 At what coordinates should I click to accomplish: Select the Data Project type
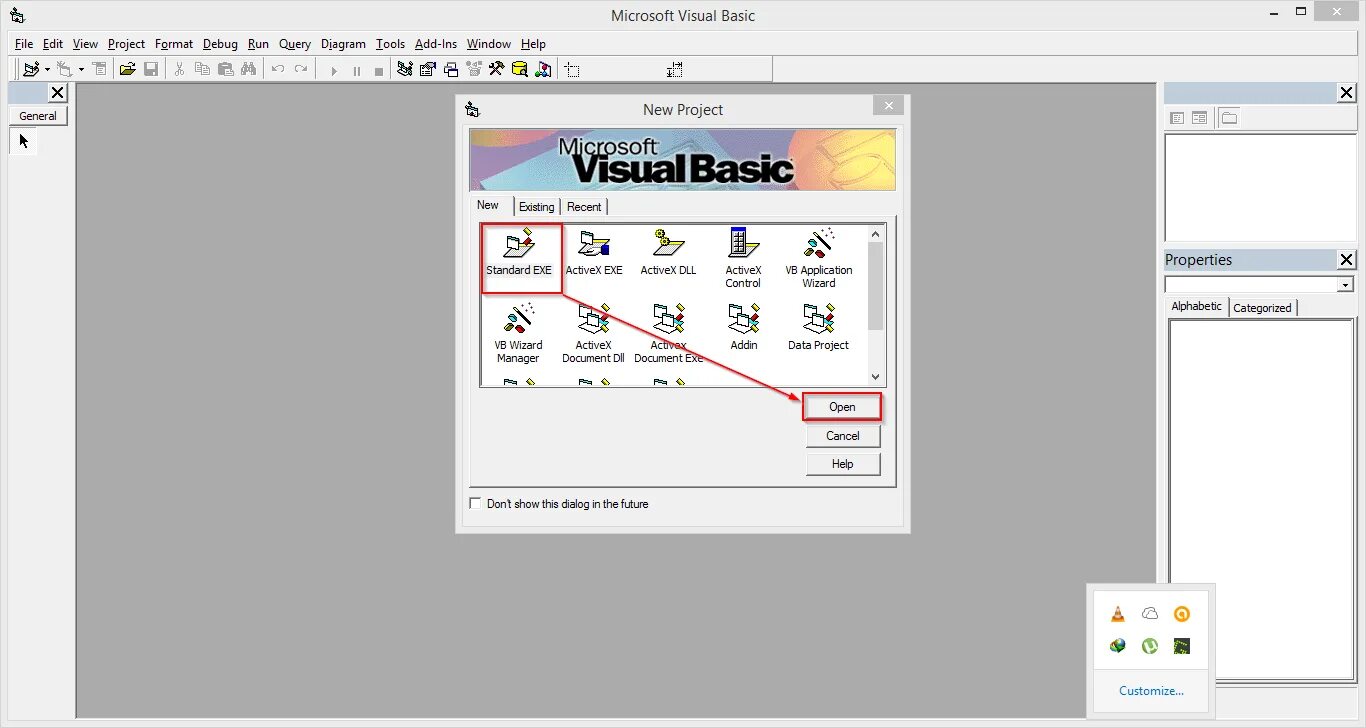pos(818,328)
